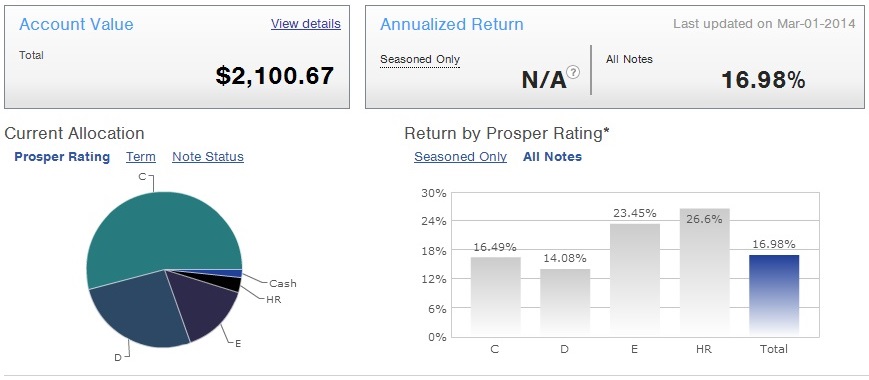
Task: Click the blue Total bar at 16.98%
Action: (774, 296)
